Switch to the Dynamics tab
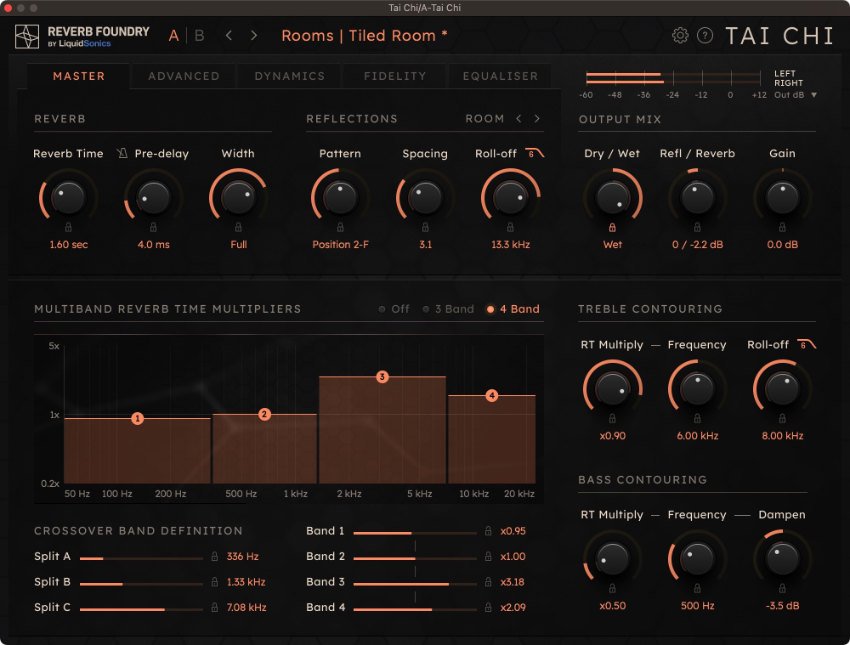 (288, 75)
